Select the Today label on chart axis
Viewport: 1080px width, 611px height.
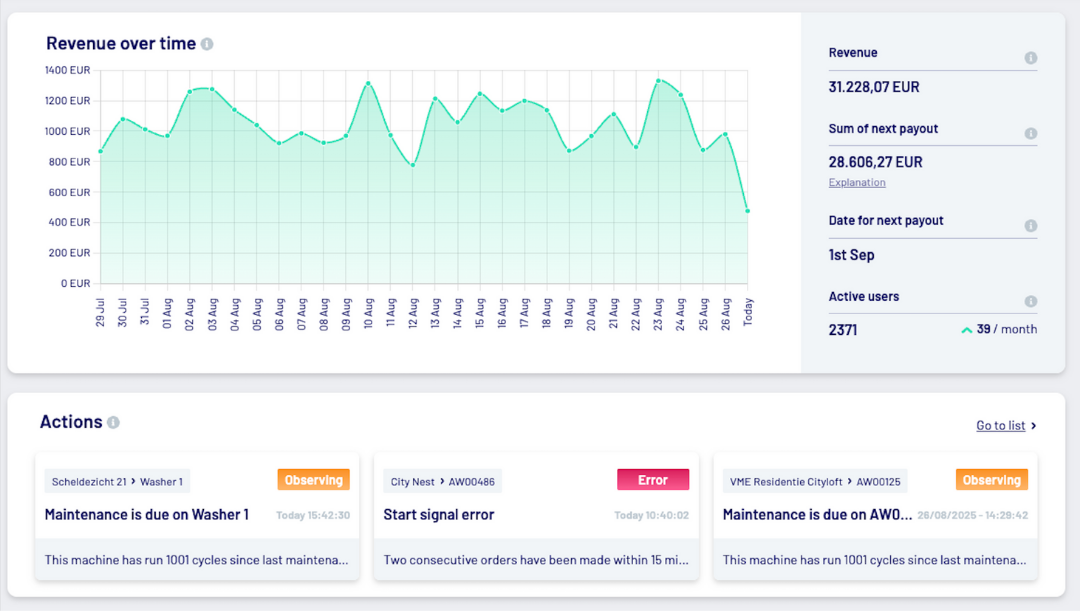(x=747, y=310)
